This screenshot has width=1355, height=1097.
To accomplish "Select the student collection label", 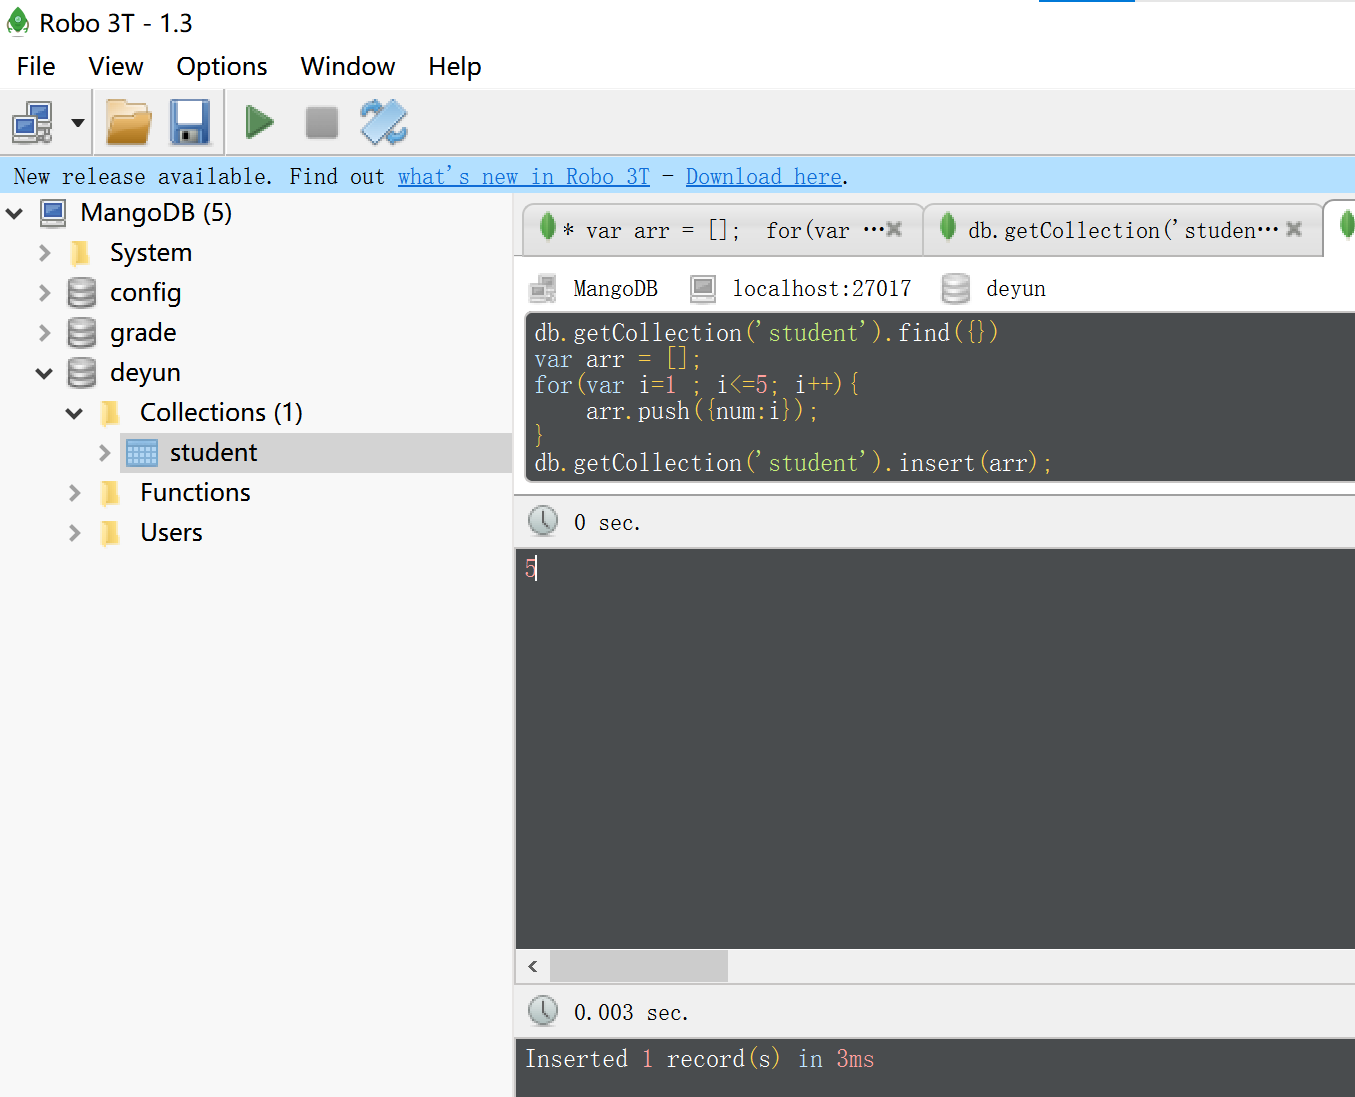I will 214,453.
